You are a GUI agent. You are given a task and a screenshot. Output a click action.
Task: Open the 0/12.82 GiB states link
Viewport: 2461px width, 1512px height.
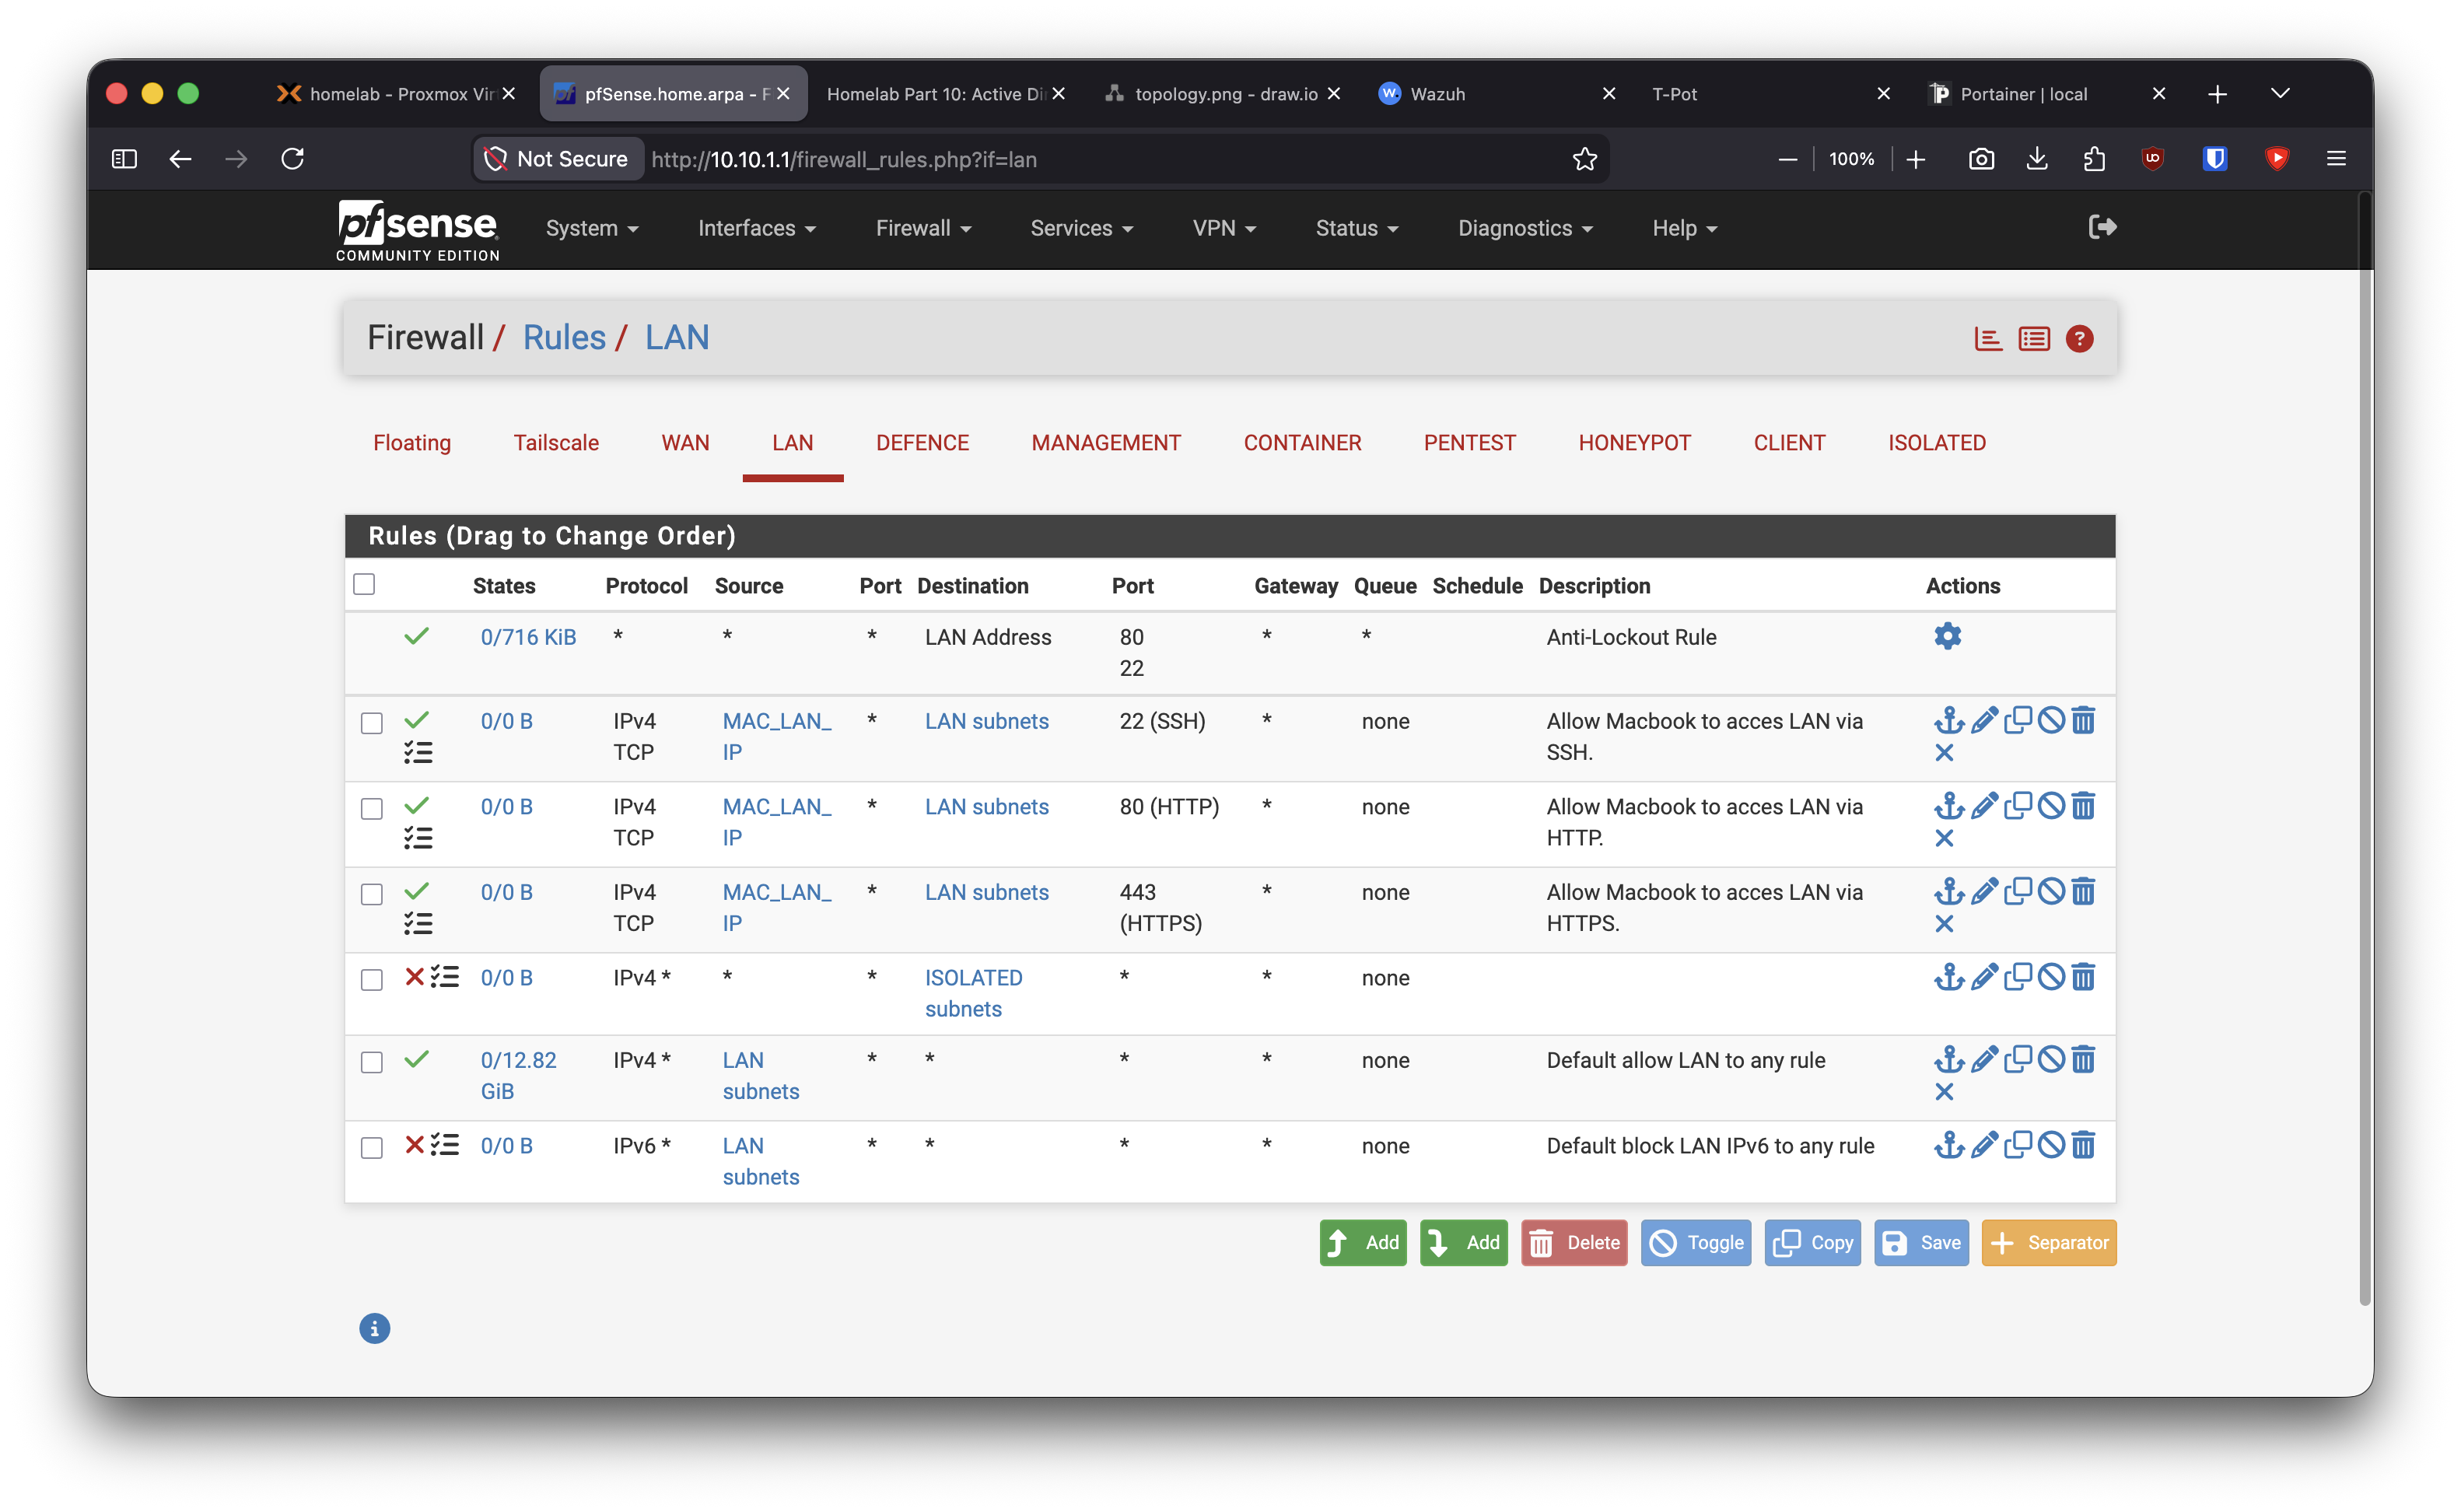[x=518, y=1075]
